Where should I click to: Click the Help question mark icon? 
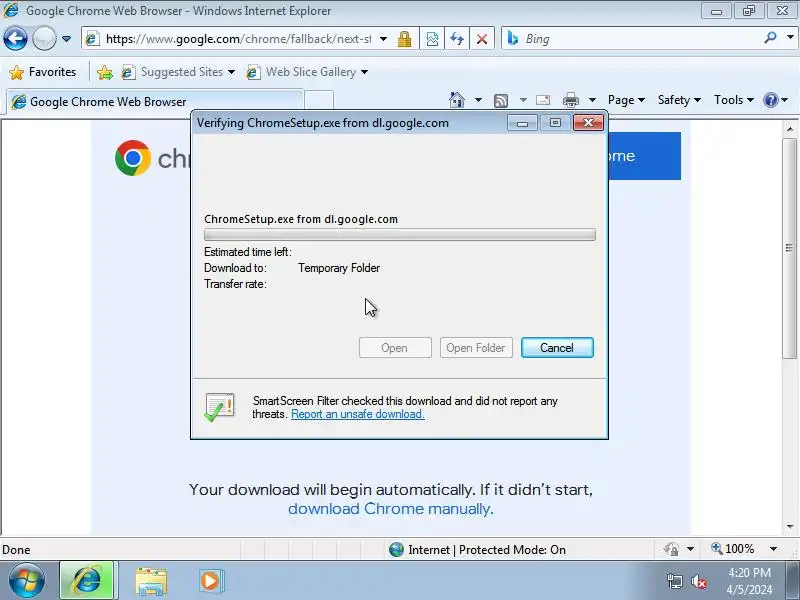pyautogui.click(x=771, y=100)
